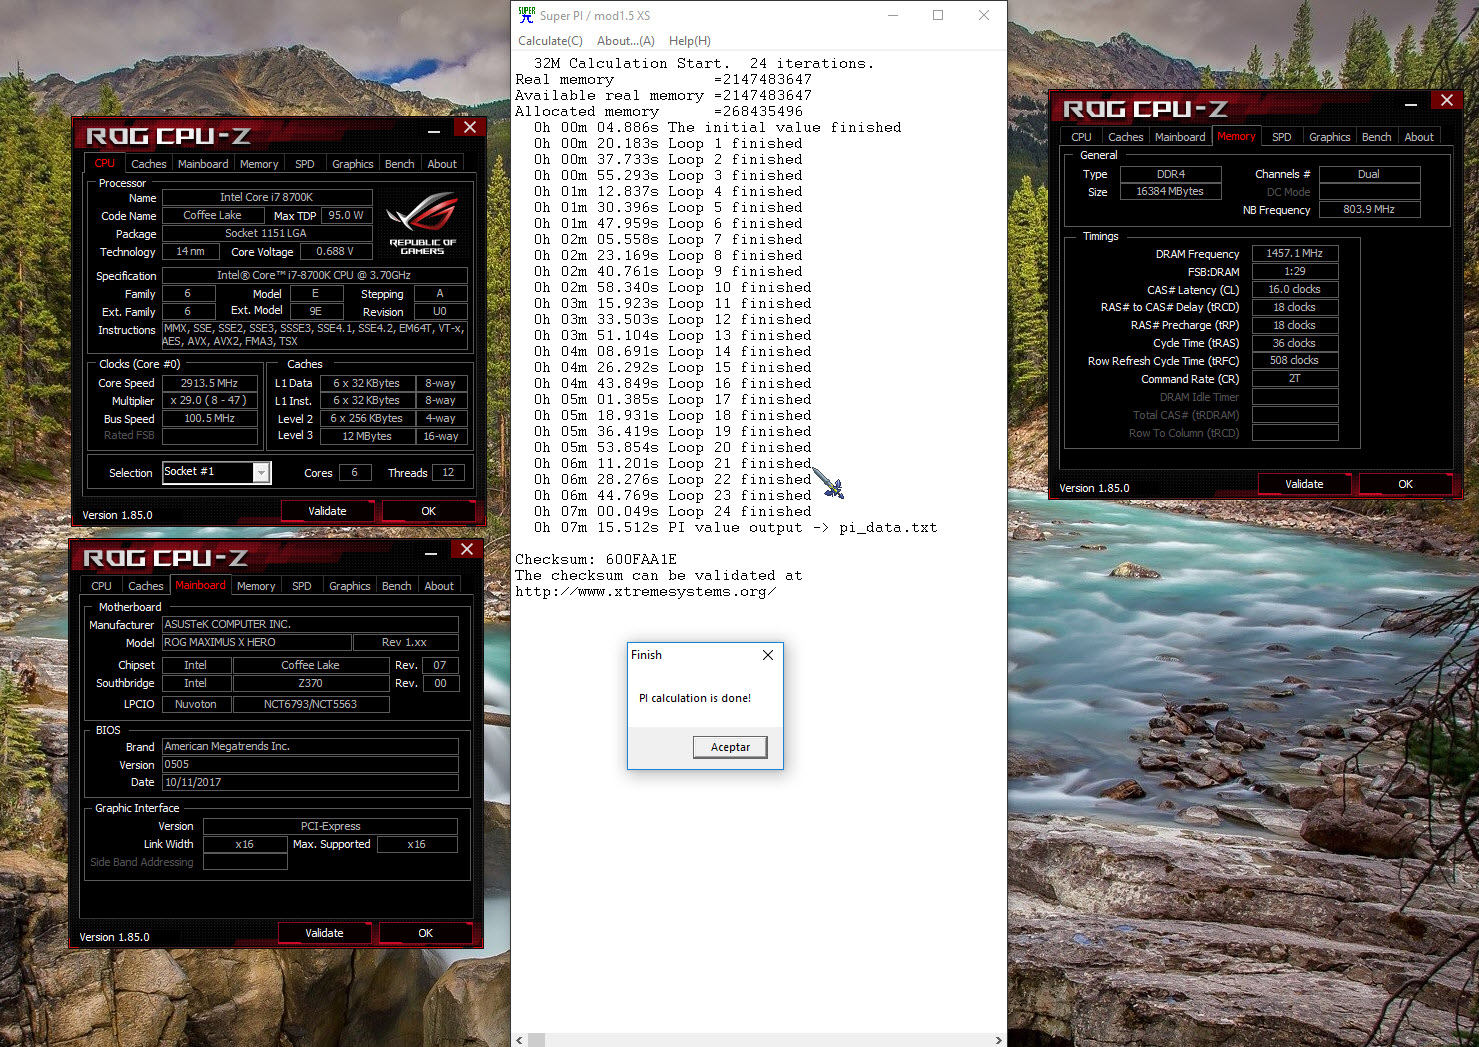
Task: Click the http://www.xtremesystems.org/ text
Action: coord(646,592)
